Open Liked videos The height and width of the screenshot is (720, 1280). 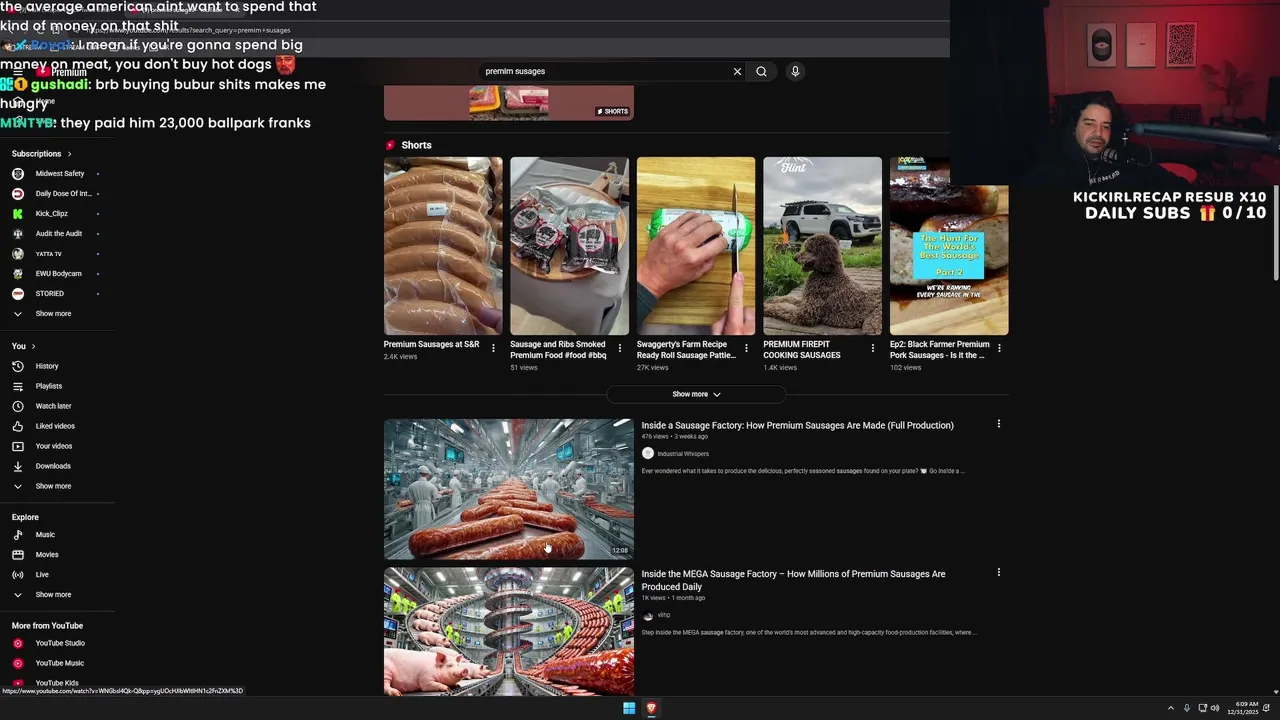56,426
